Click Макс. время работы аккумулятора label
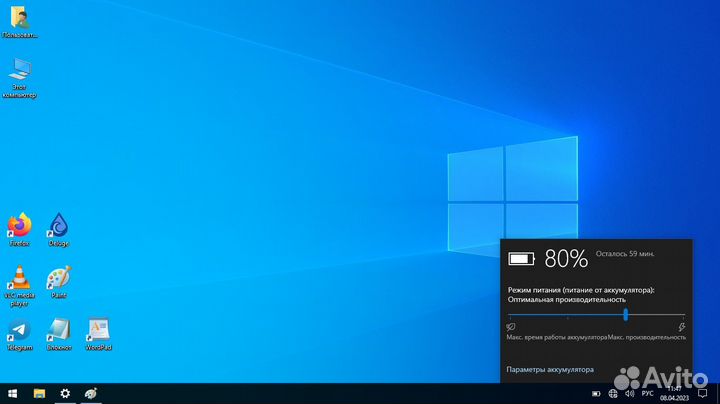The width and height of the screenshot is (720, 404). tap(557, 337)
